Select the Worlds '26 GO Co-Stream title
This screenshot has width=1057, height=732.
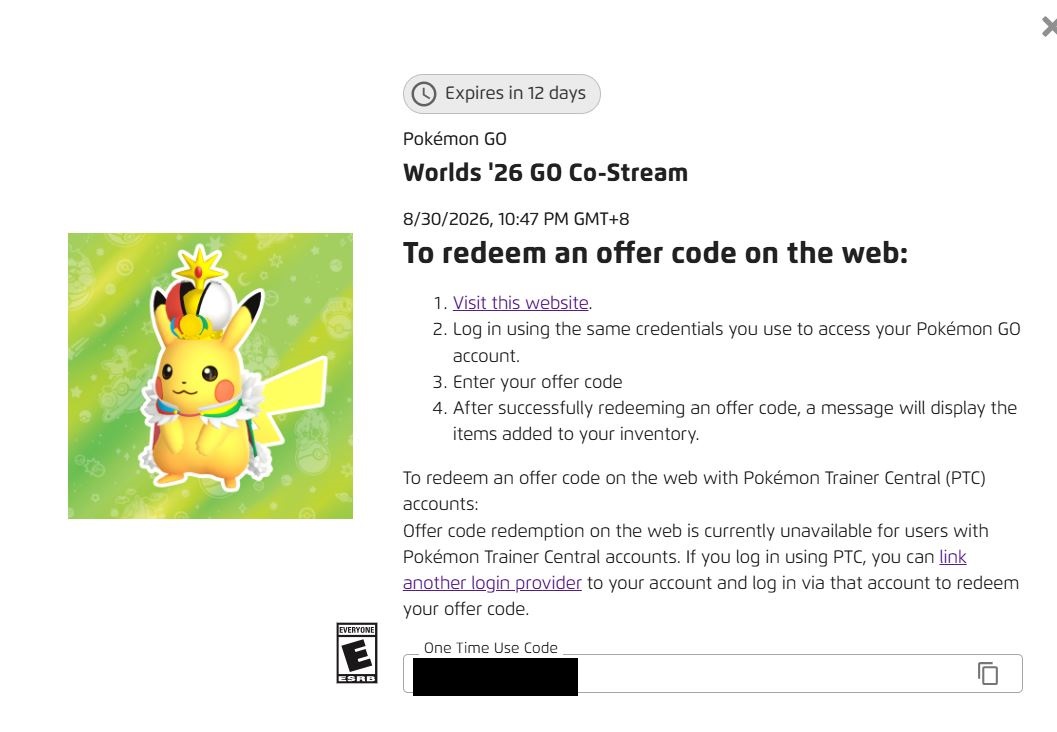pyautogui.click(x=545, y=173)
